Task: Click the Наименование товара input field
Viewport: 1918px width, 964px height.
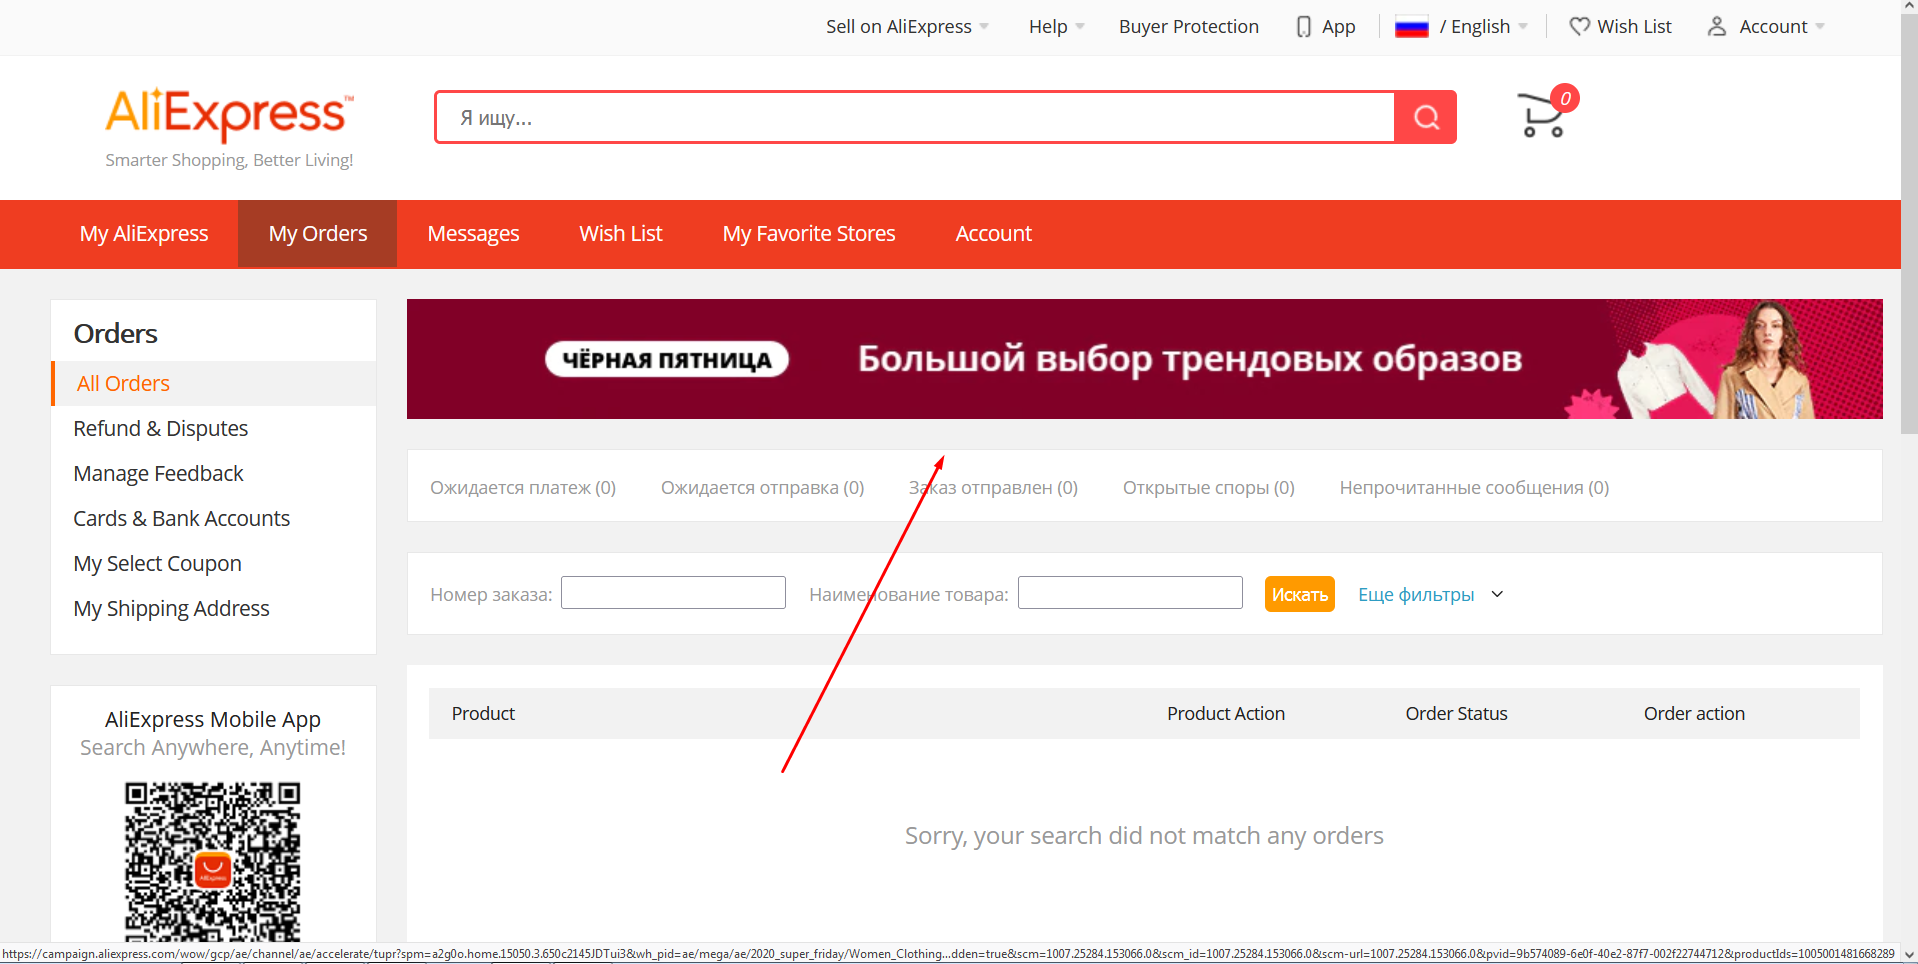Action: coord(1130,593)
